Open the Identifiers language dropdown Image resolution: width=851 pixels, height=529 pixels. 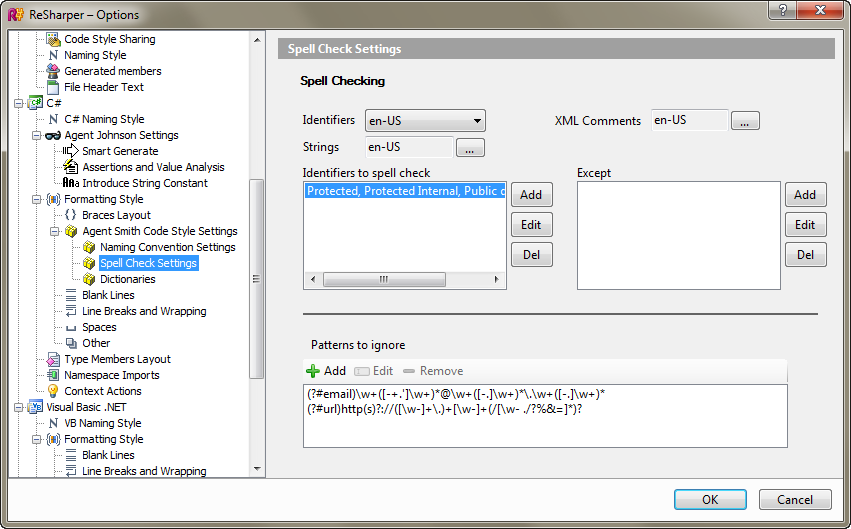coord(425,120)
